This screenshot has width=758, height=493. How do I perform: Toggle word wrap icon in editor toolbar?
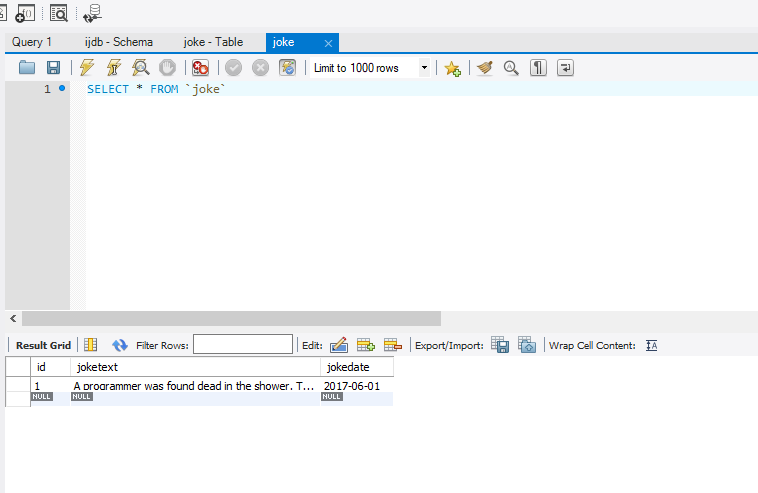click(x=565, y=68)
